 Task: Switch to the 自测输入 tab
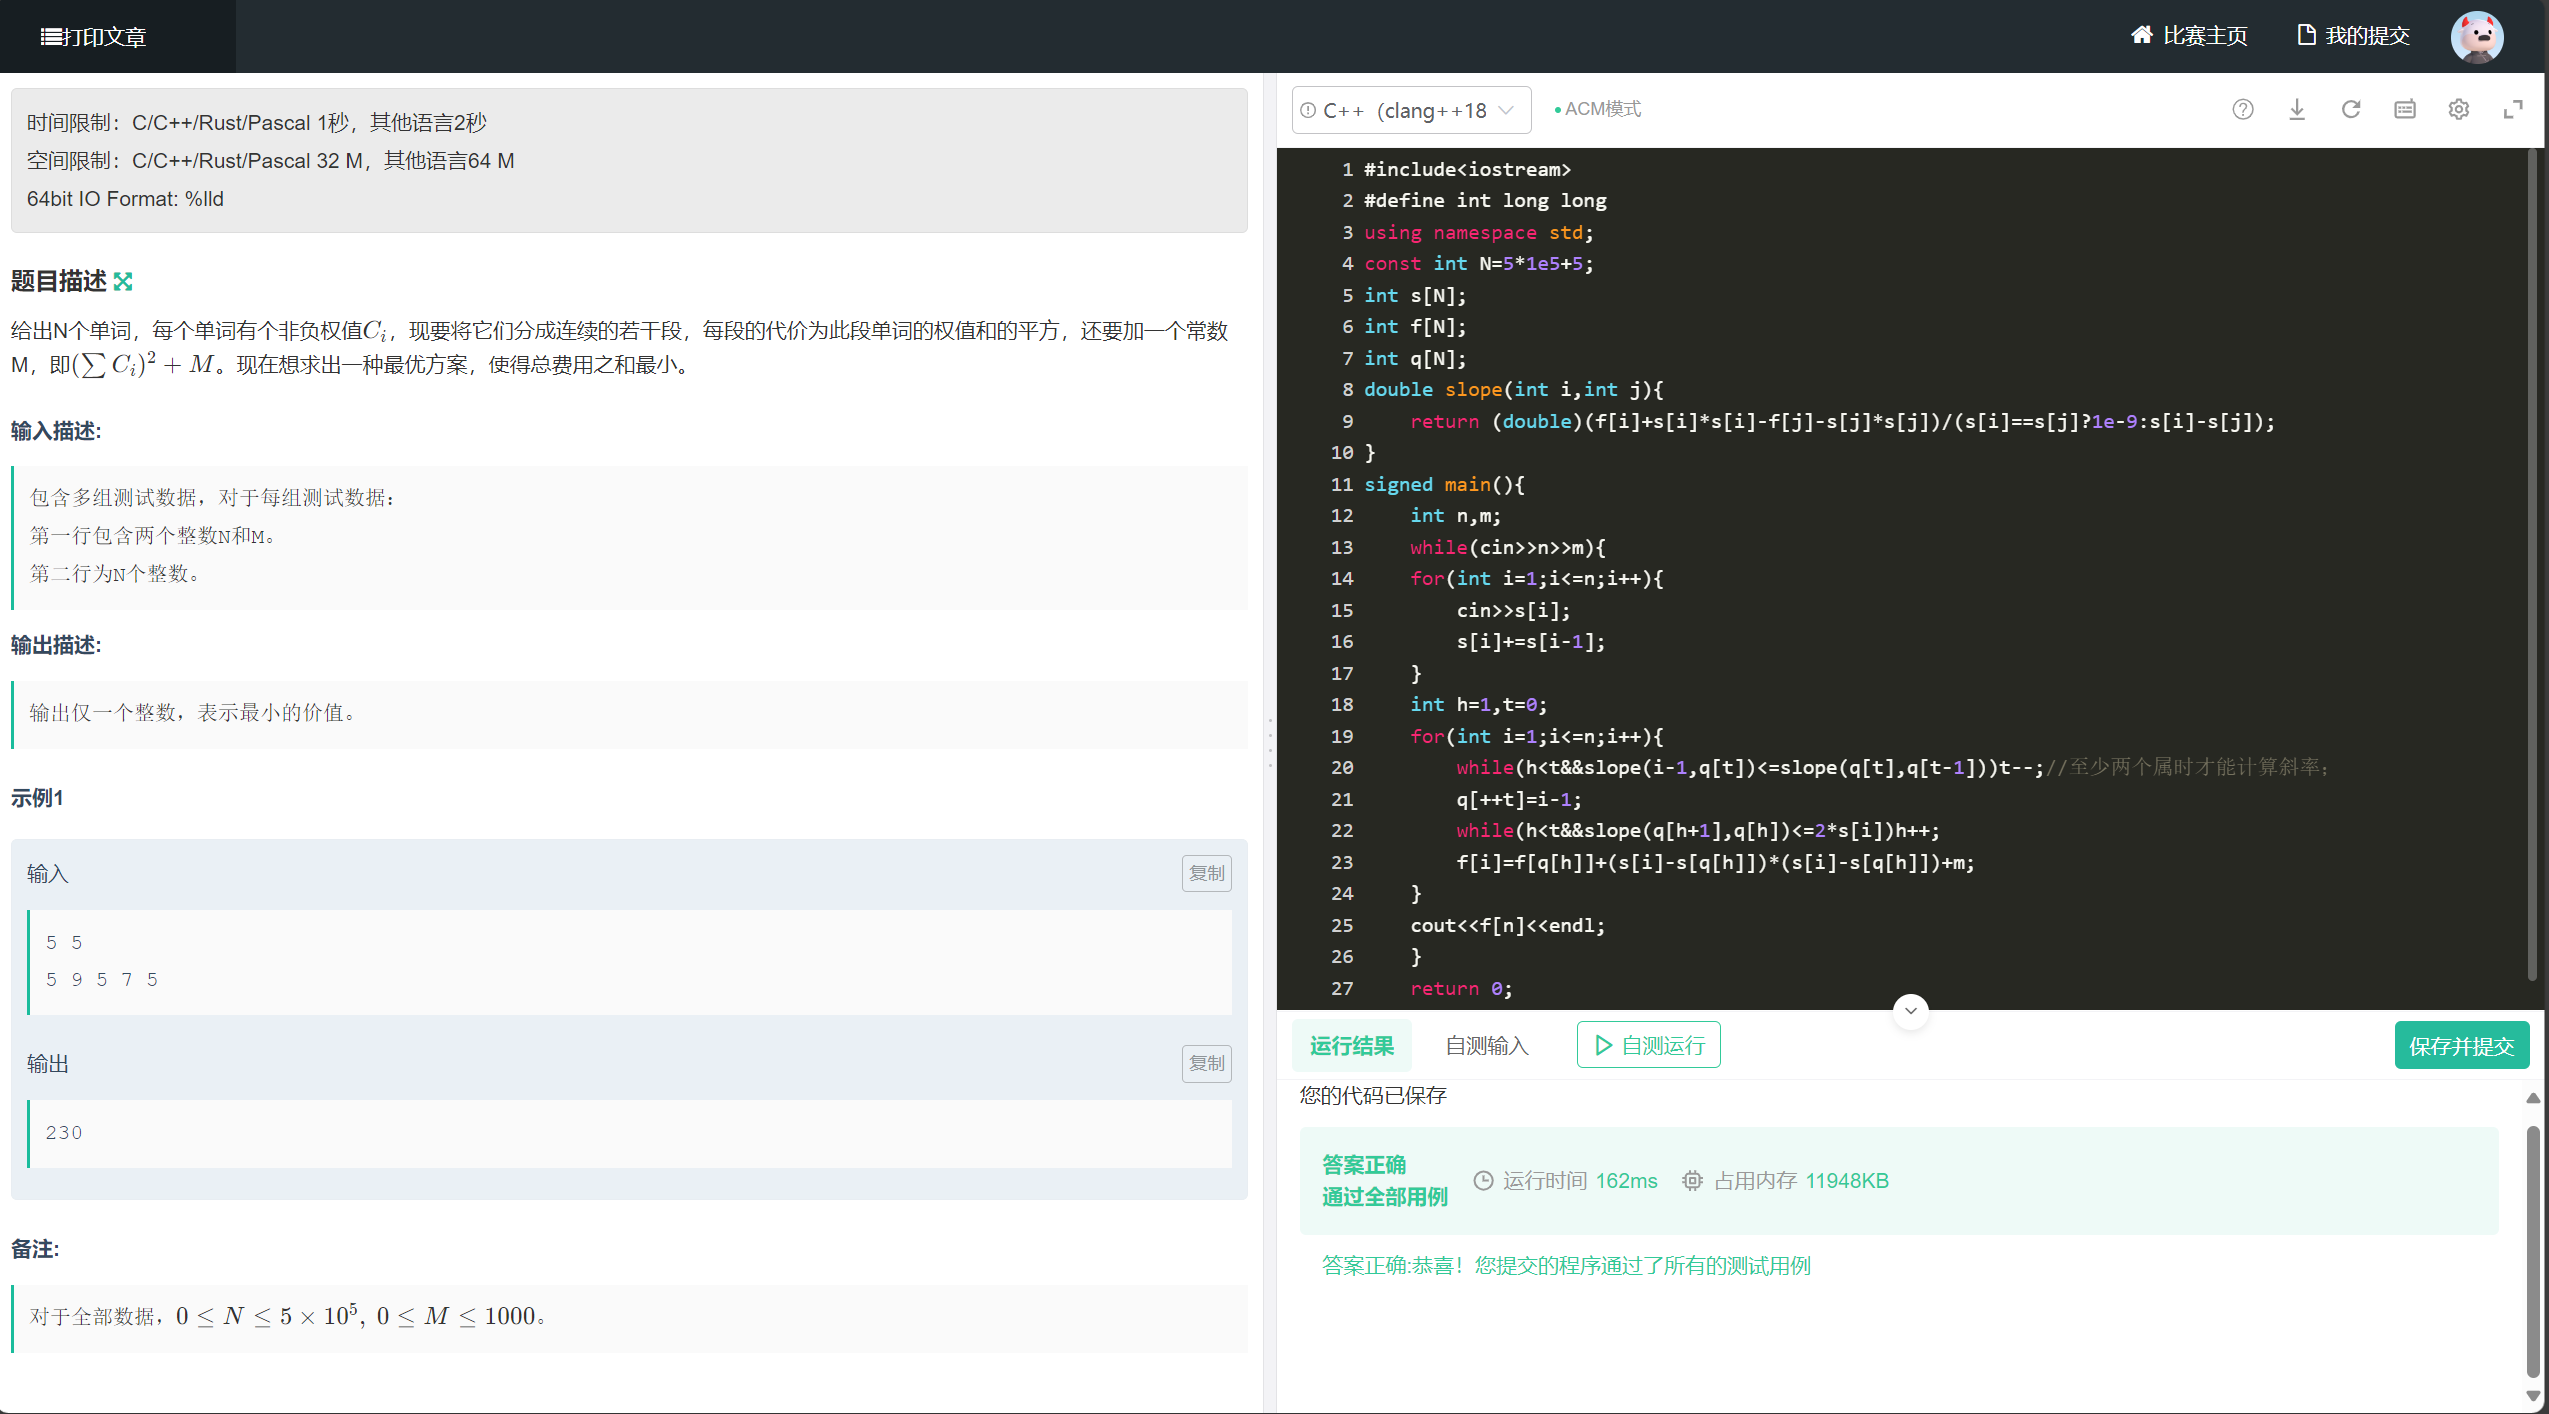(x=1486, y=1046)
